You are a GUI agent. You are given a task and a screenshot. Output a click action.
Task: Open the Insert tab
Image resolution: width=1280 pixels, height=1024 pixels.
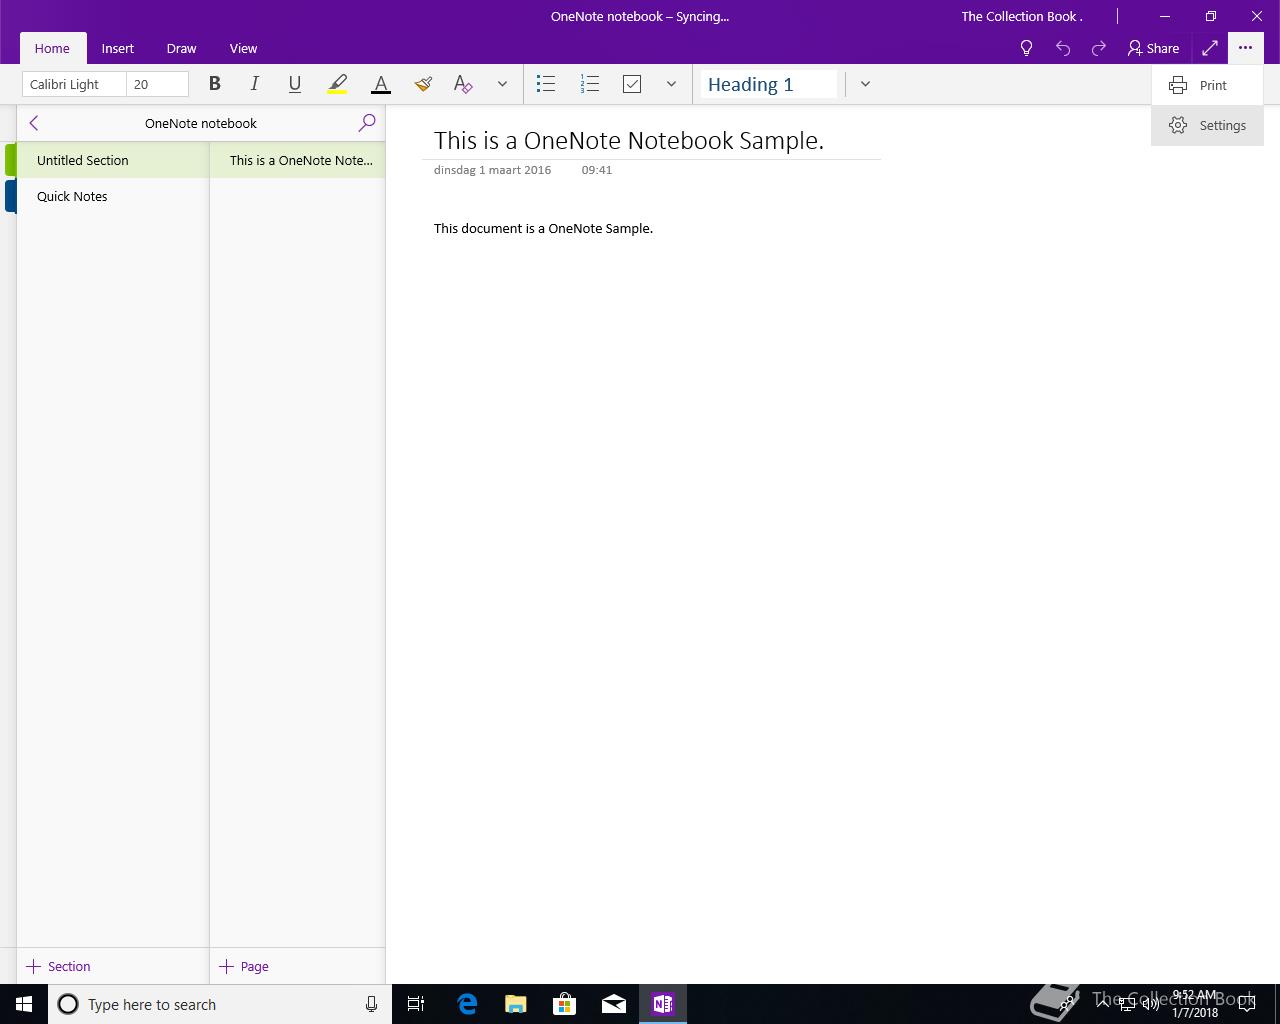click(x=118, y=48)
